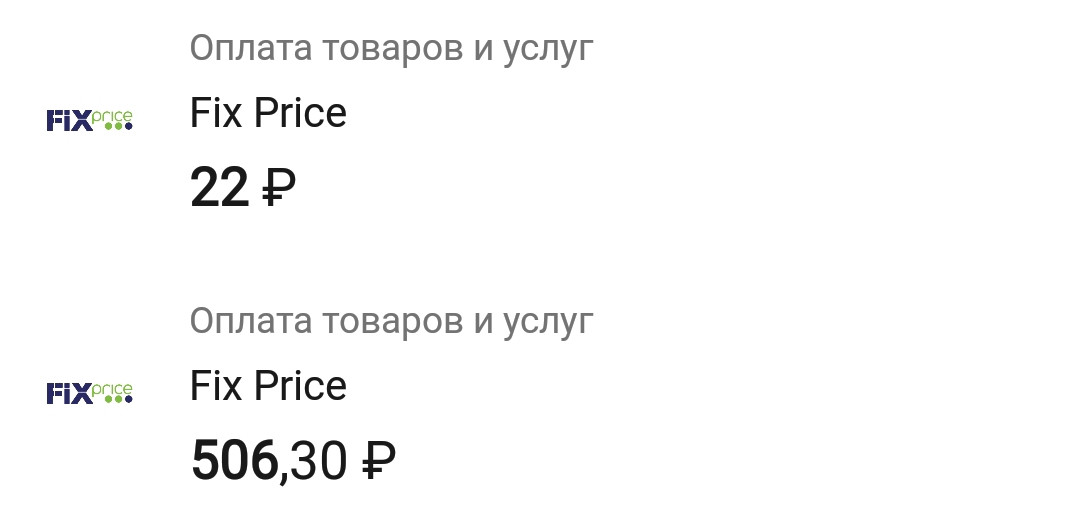Screen dimensions: 1080x520
Task: Open the Fix Price logo on the 506,30 ₽ transaction
Action: [x=89, y=393]
